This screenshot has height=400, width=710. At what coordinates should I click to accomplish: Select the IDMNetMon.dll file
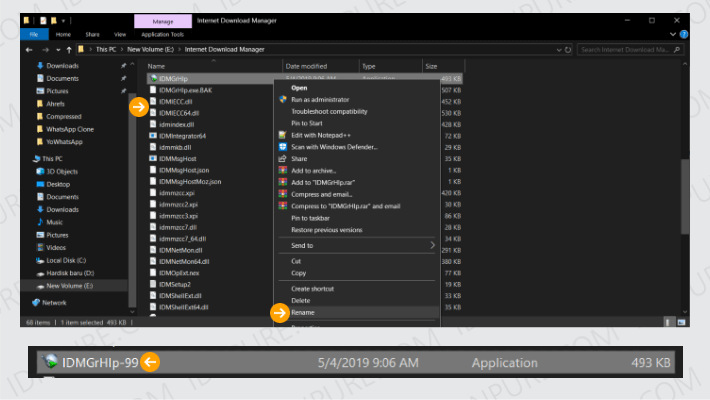[x=180, y=250]
